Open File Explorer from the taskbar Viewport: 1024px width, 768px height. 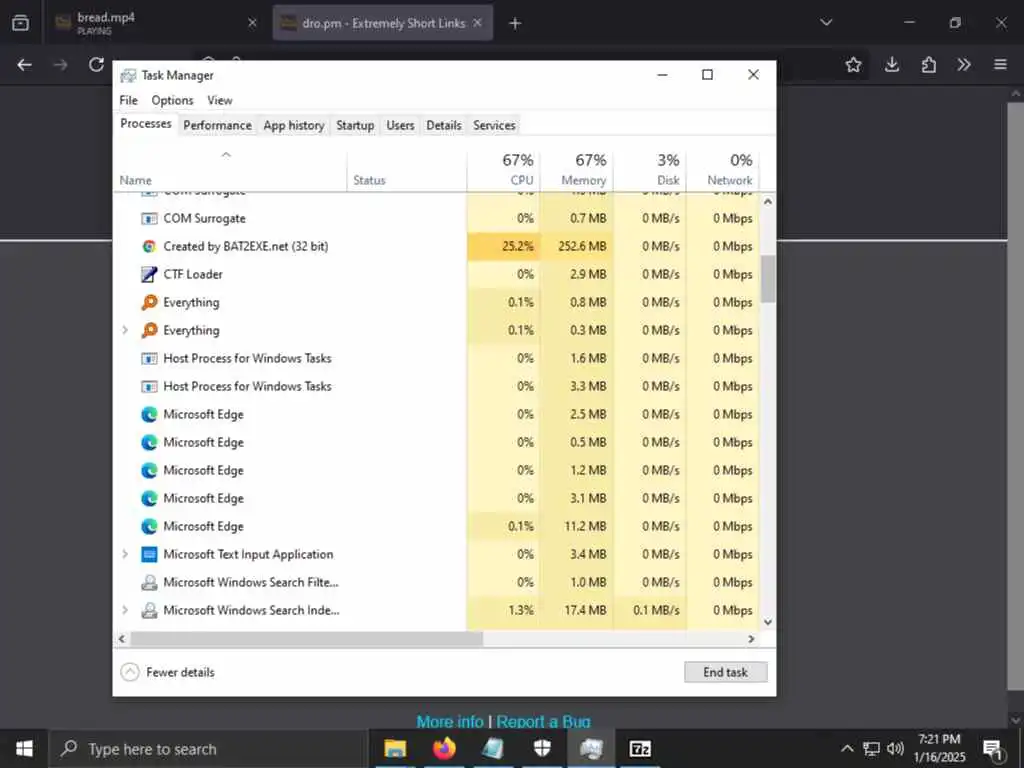tap(394, 748)
